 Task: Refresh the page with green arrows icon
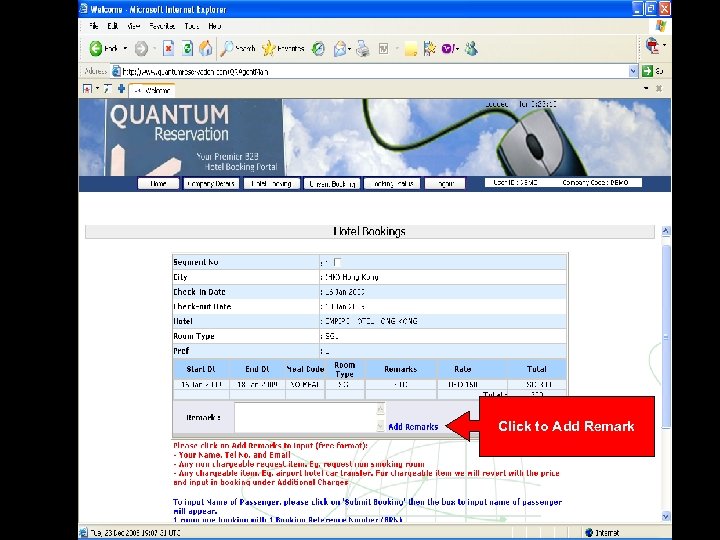pyautogui.click(x=187, y=48)
